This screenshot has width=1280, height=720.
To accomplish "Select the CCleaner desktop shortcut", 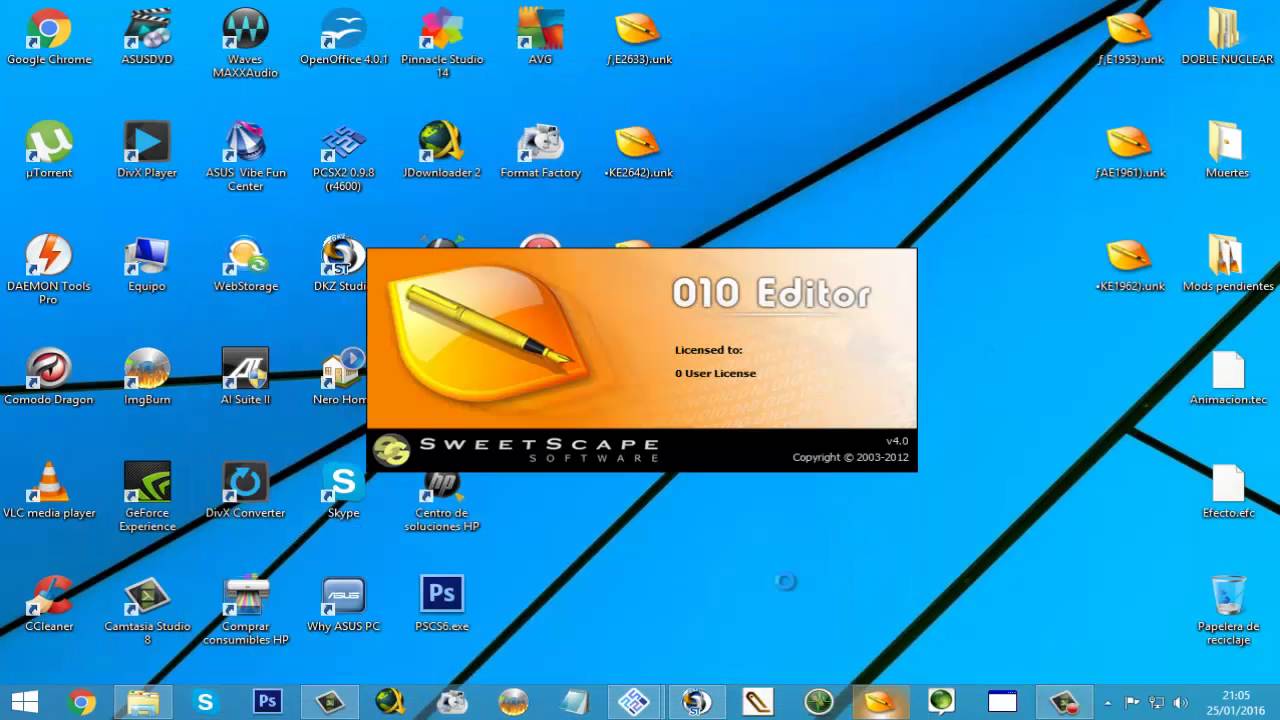I will pos(49,603).
